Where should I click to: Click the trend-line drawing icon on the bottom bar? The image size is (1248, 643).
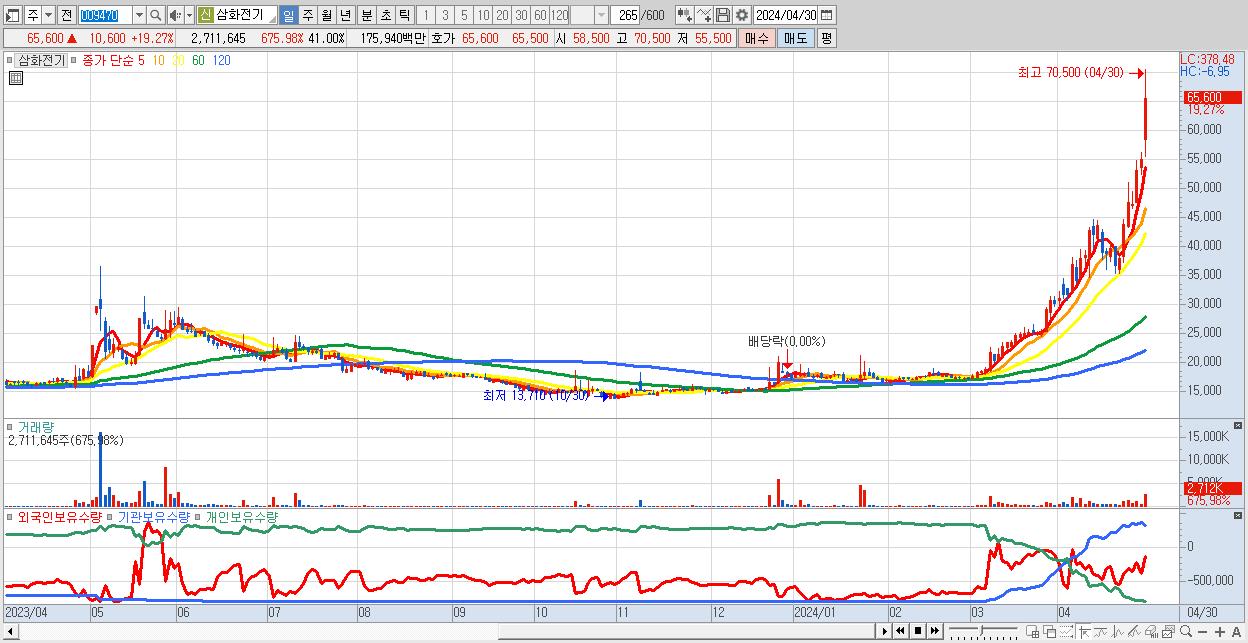pyautogui.click(x=1135, y=632)
